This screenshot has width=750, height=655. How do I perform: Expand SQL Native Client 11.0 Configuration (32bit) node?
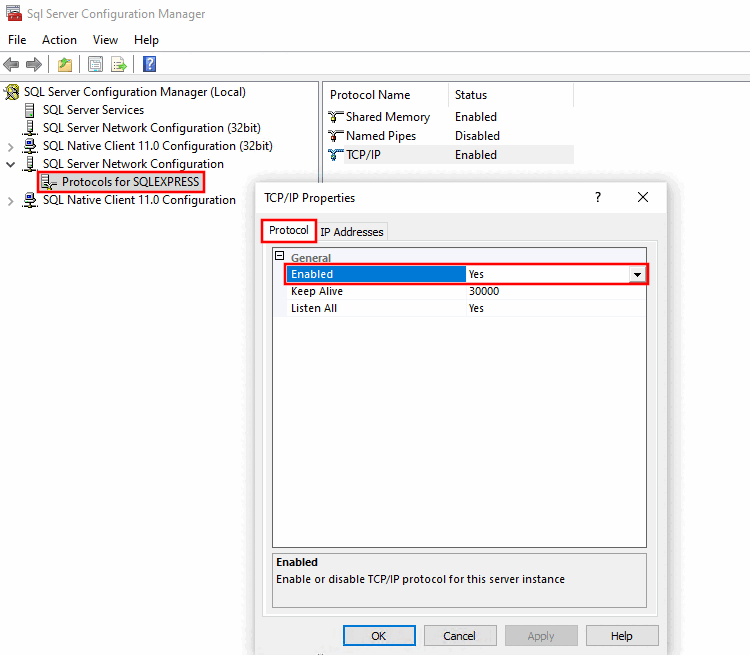tap(11, 146)
